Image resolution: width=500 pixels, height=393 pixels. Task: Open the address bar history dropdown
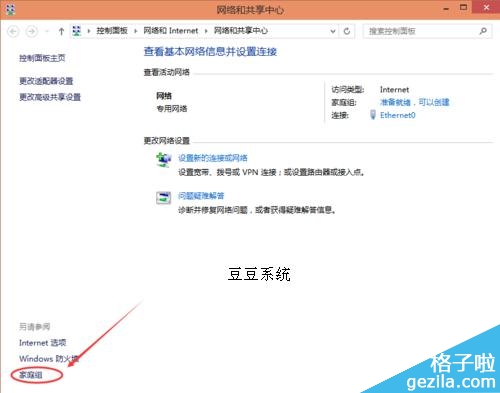[x=333, y=31]
